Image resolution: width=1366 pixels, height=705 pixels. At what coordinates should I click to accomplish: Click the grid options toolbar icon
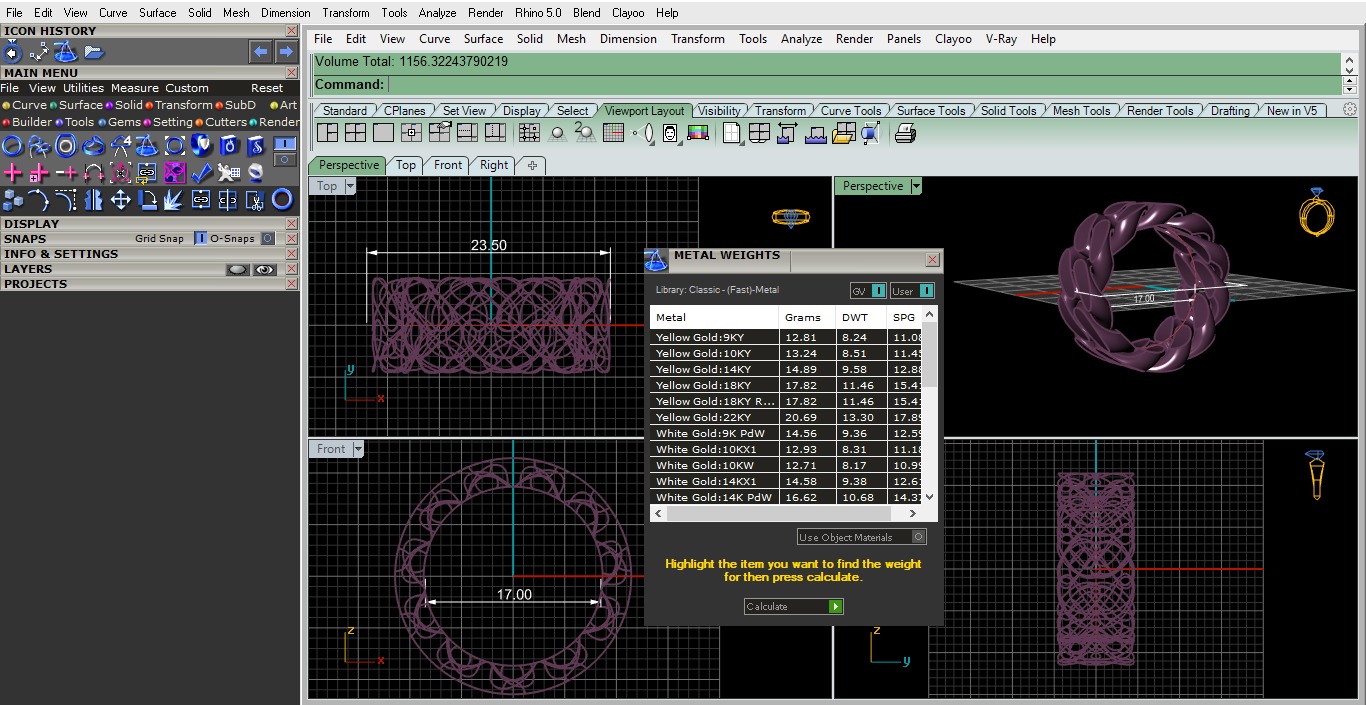coord(614,132)
